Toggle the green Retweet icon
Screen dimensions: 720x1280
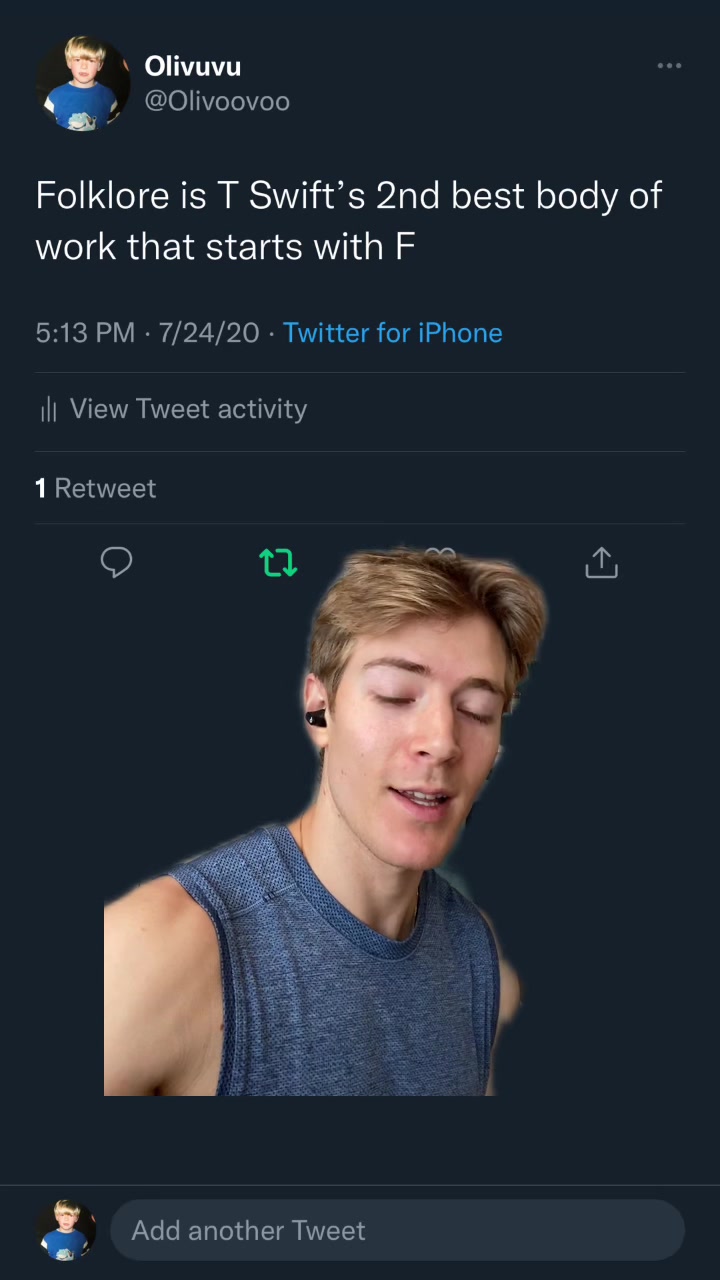[x=278, y=563]
